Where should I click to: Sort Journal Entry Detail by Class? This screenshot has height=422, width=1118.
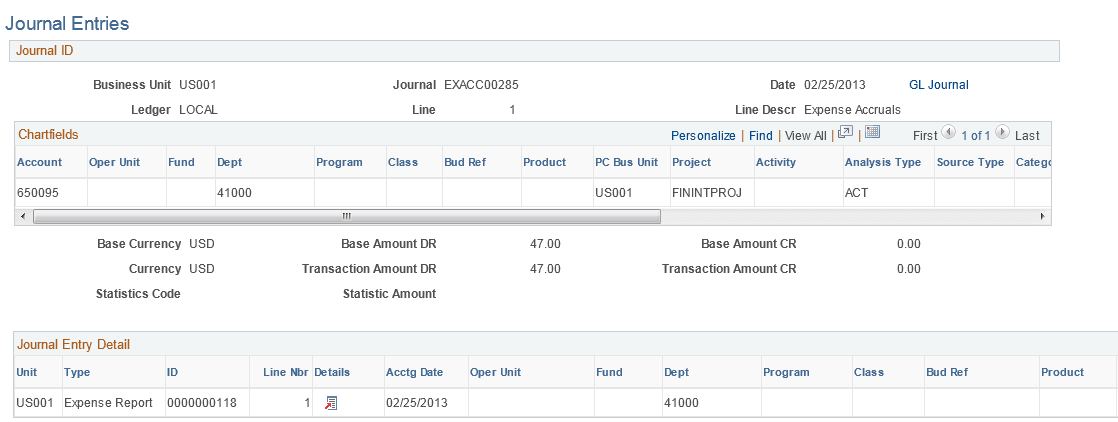click(x=868, y=372)
